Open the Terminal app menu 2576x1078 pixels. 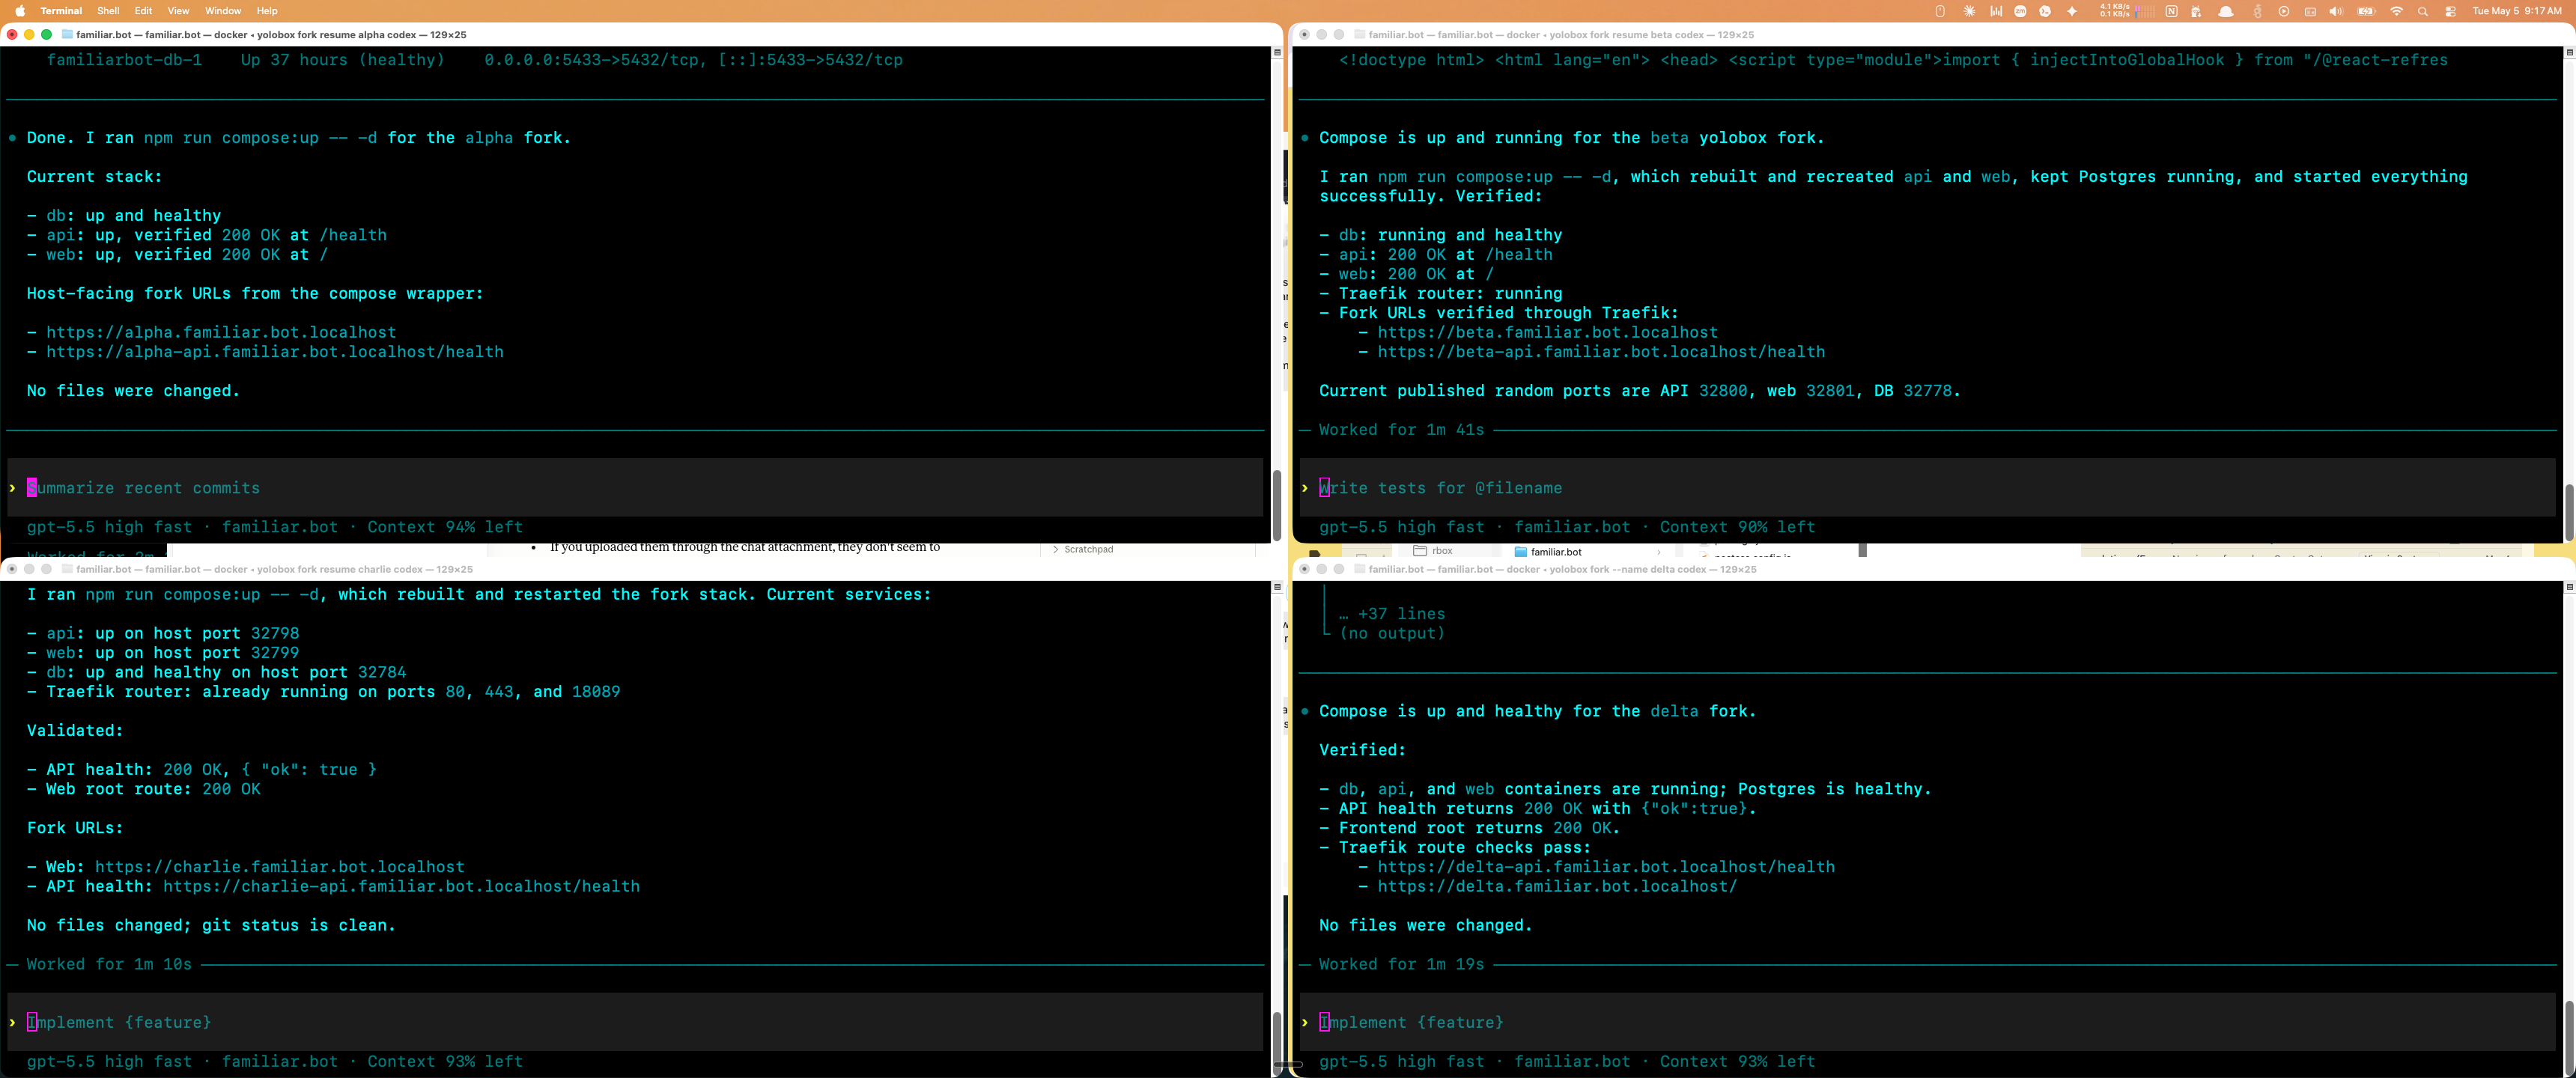click(61, 11)
